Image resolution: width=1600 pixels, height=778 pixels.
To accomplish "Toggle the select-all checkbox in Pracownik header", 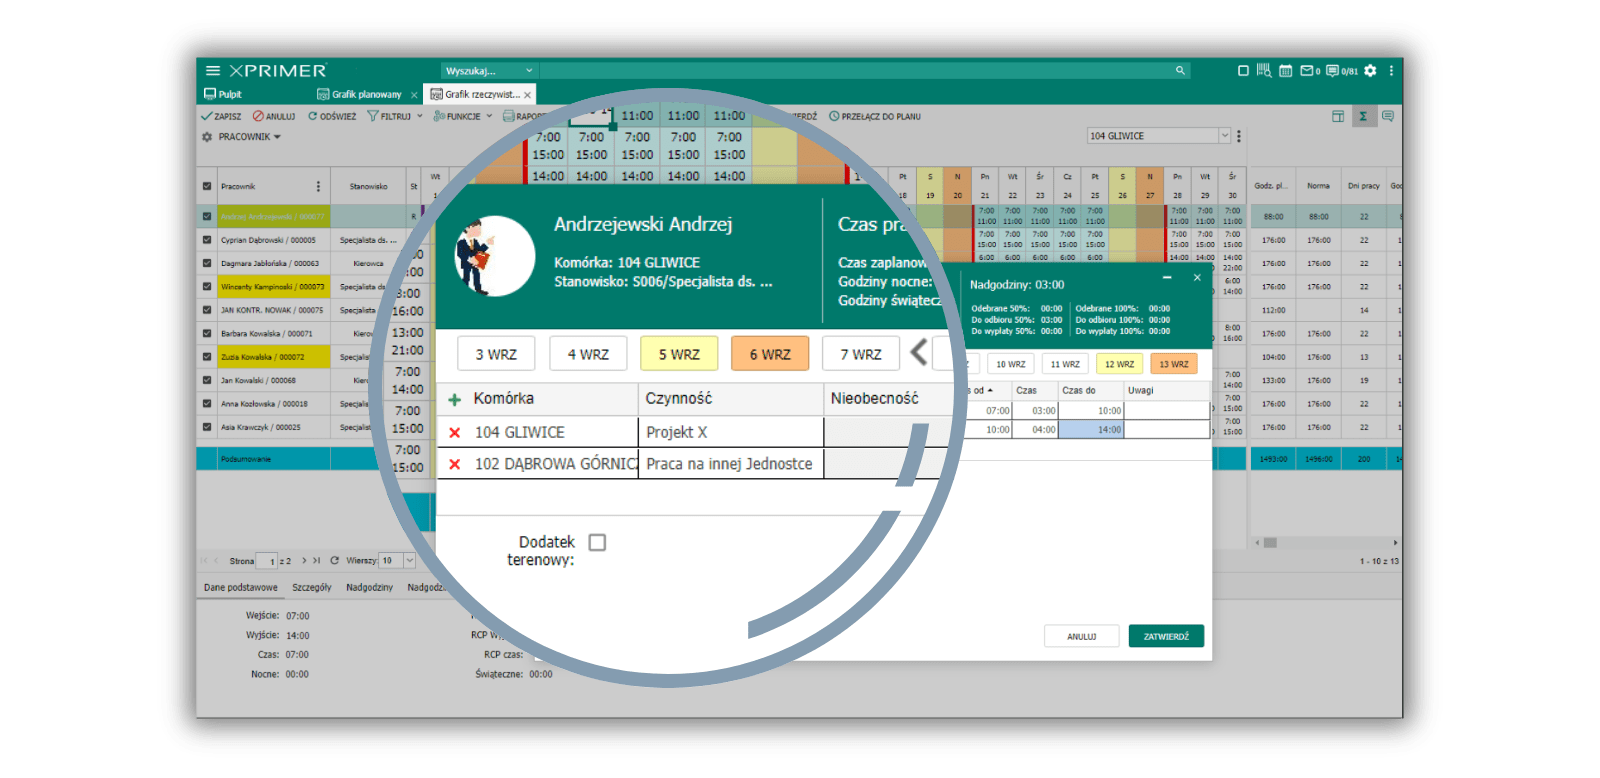I will pyautogui.click(x=207, y=186).
